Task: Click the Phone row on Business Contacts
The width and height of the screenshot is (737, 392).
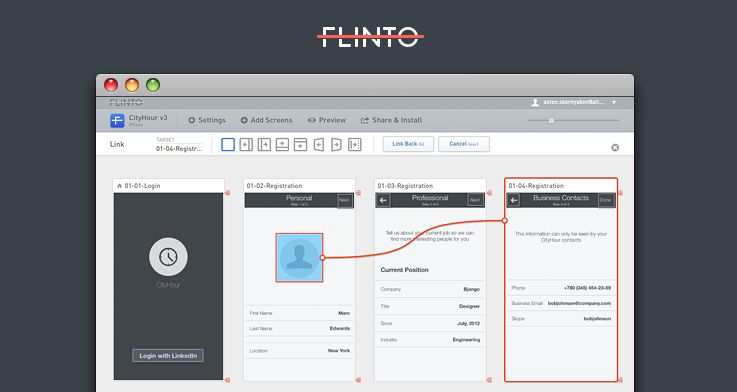Action: [x=561, y=288]
